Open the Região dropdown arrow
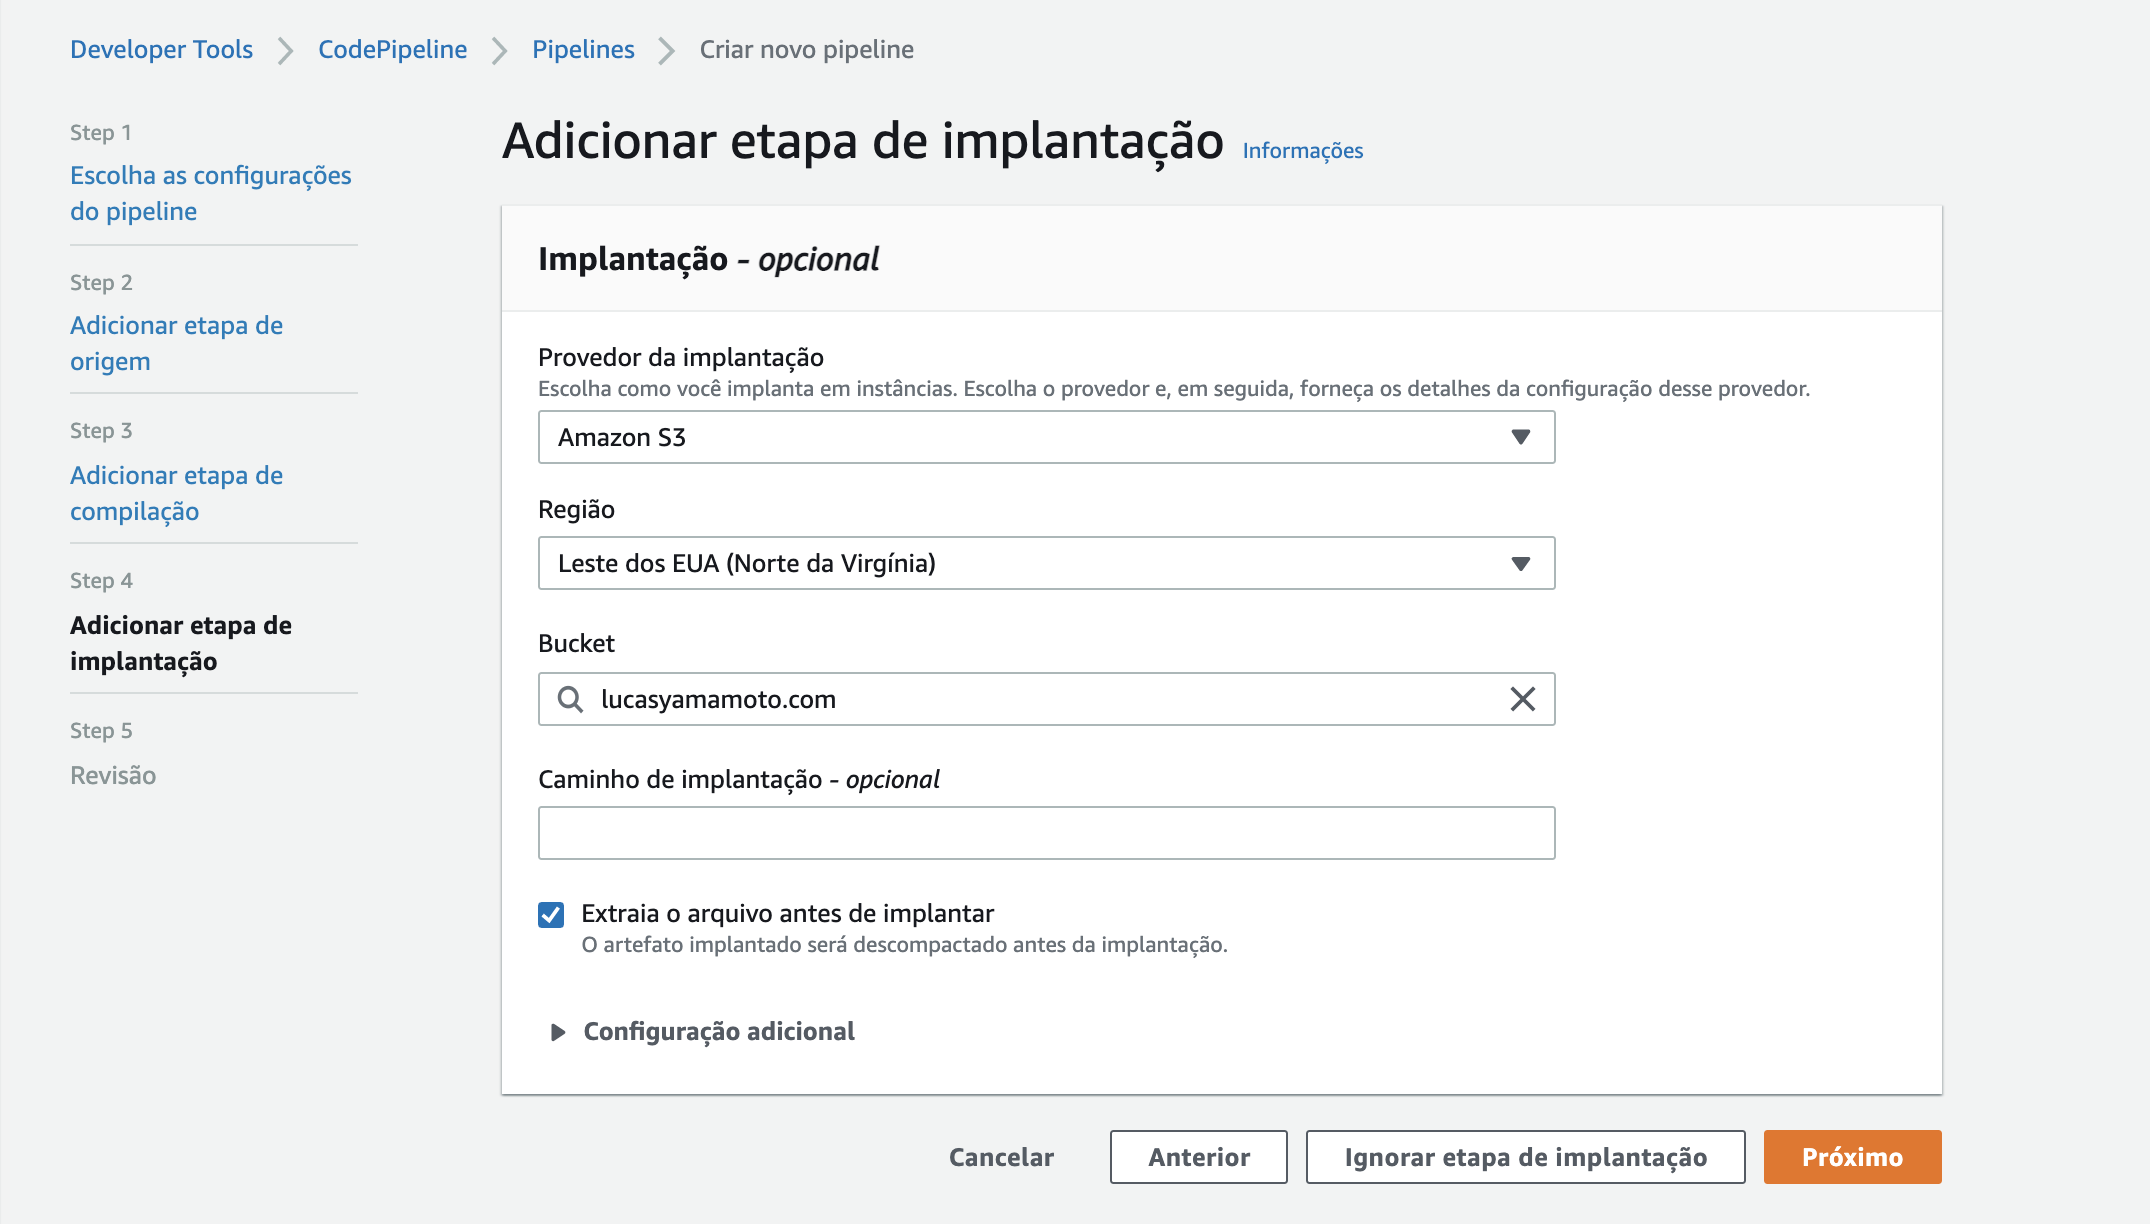Viewport: 2150px width, 1224px height. 1520,564
